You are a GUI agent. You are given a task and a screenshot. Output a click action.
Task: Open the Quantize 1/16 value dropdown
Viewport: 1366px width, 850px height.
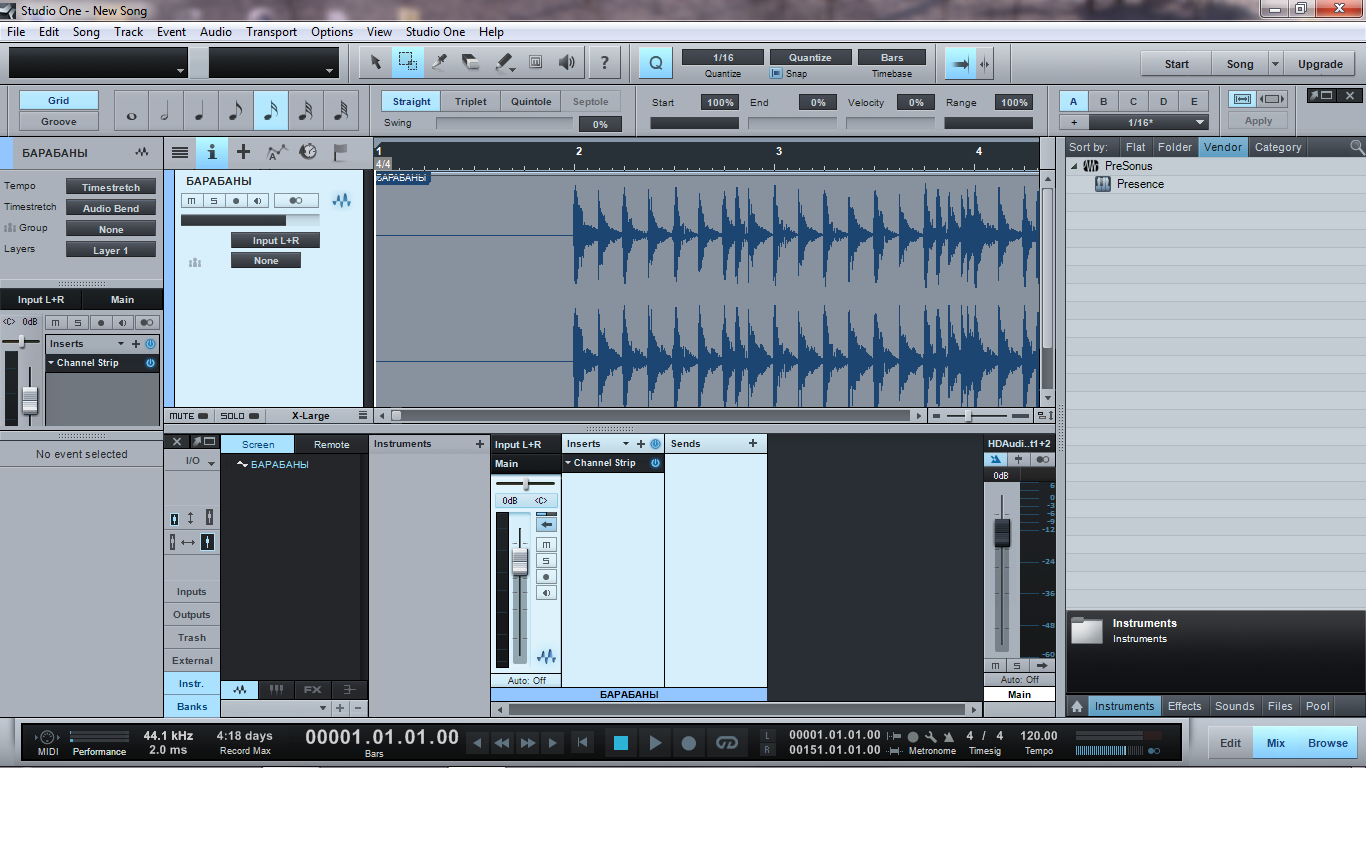(x=723, y=57)
